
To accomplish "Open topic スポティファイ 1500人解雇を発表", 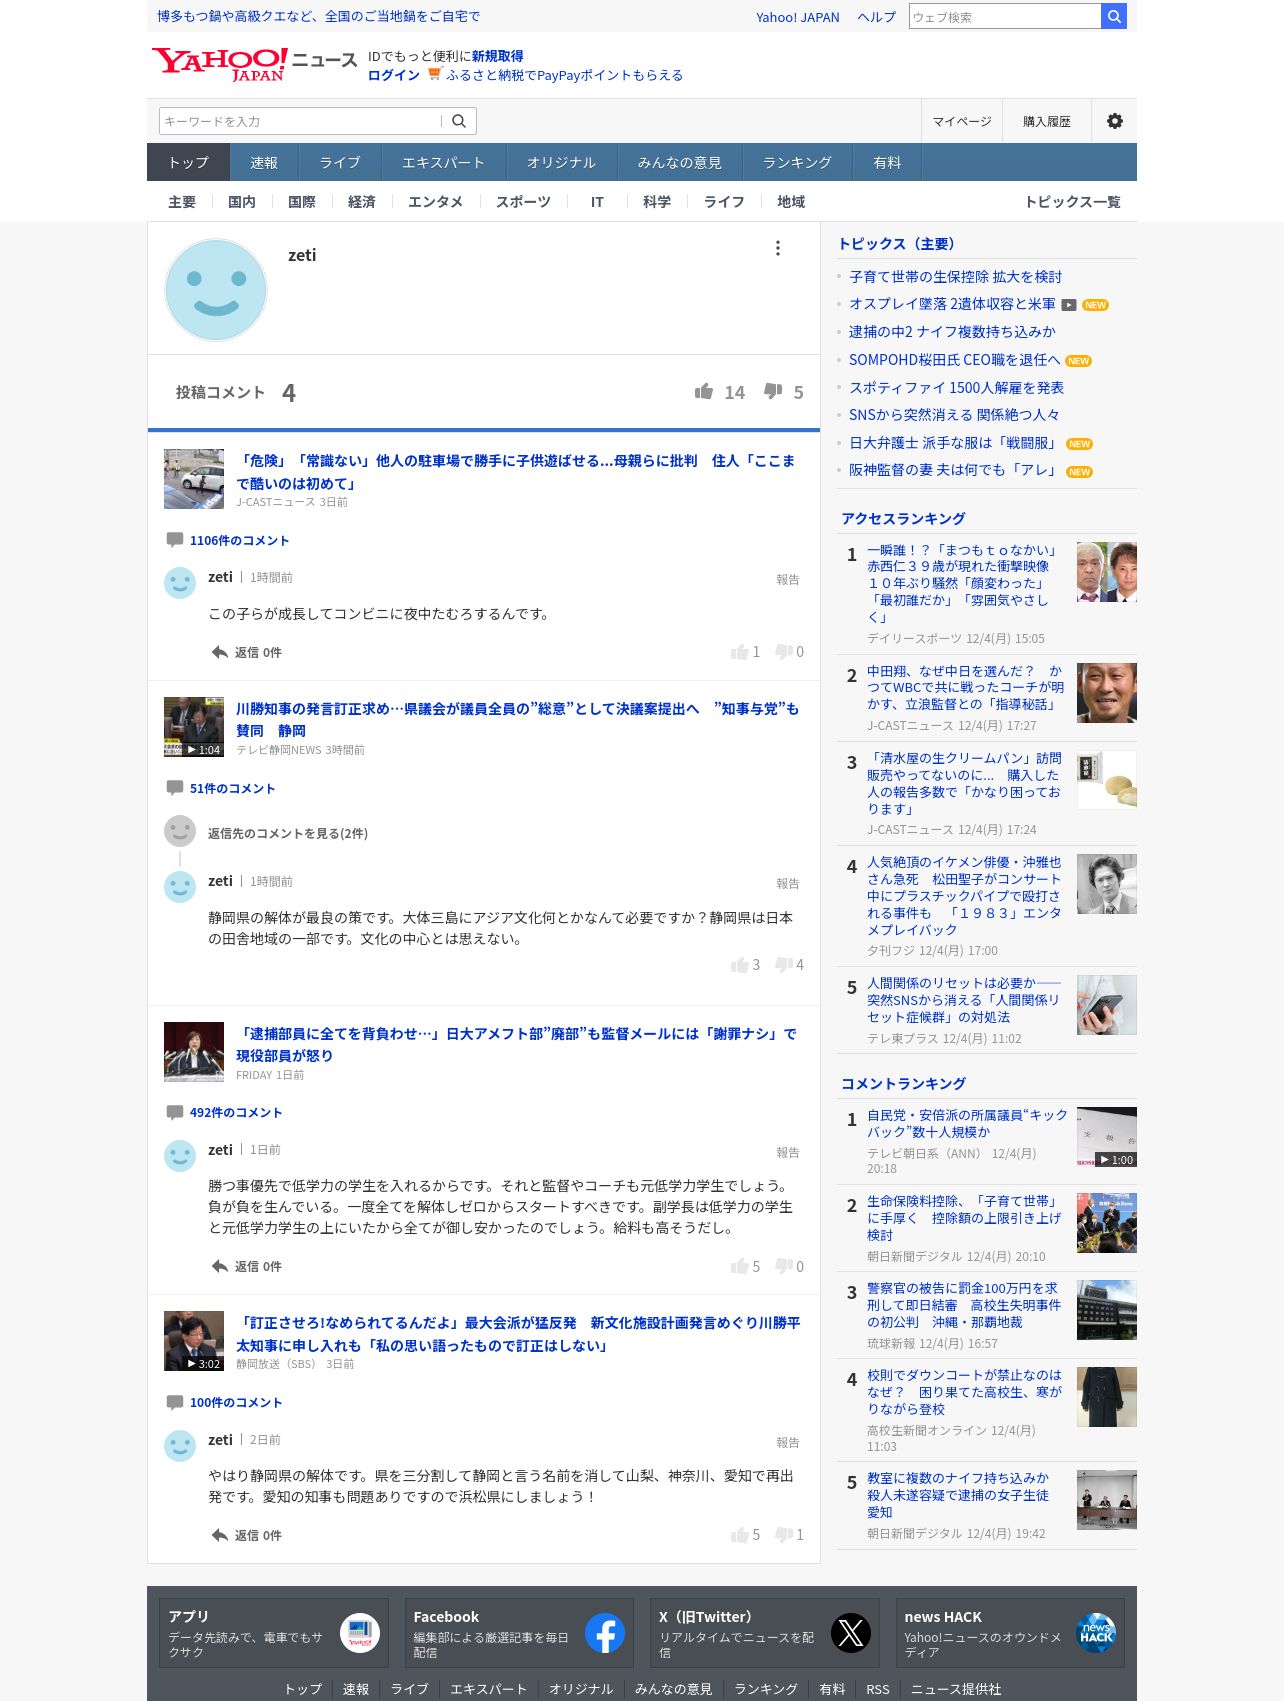I will 956,388.
